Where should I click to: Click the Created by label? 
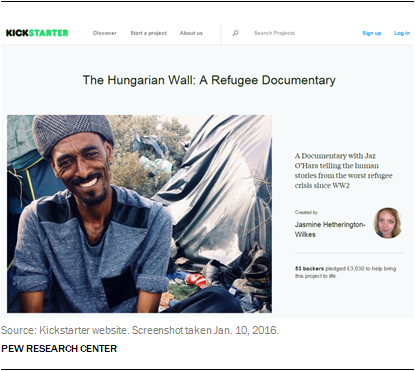(306, 212)
